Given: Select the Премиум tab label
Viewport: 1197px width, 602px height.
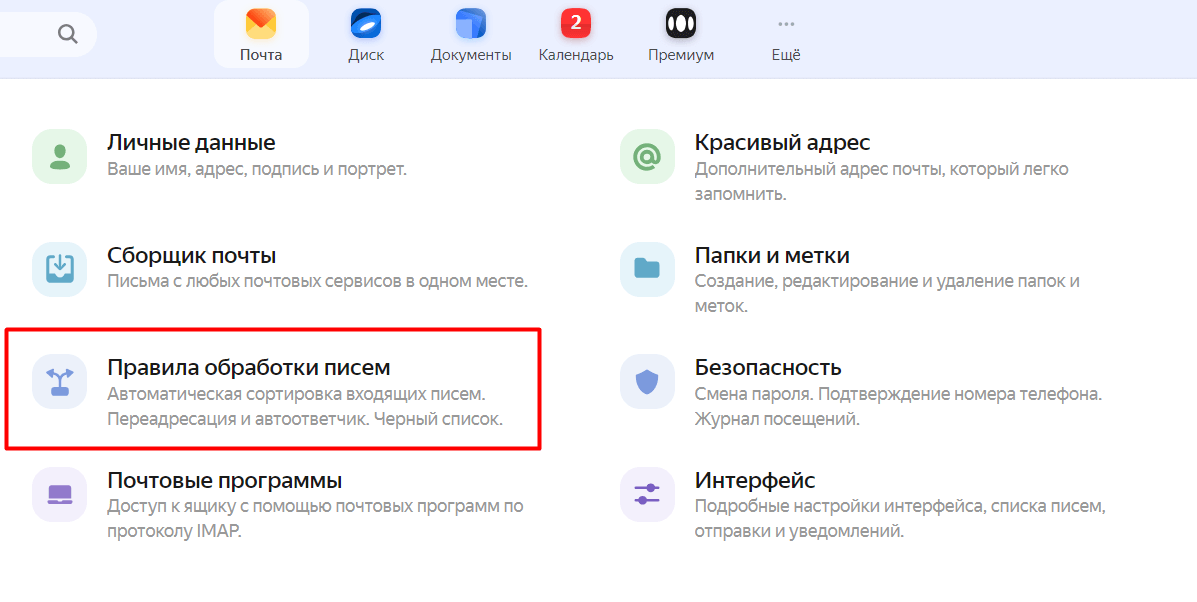Looking at the screenshot, I should [x=681, y=55].
